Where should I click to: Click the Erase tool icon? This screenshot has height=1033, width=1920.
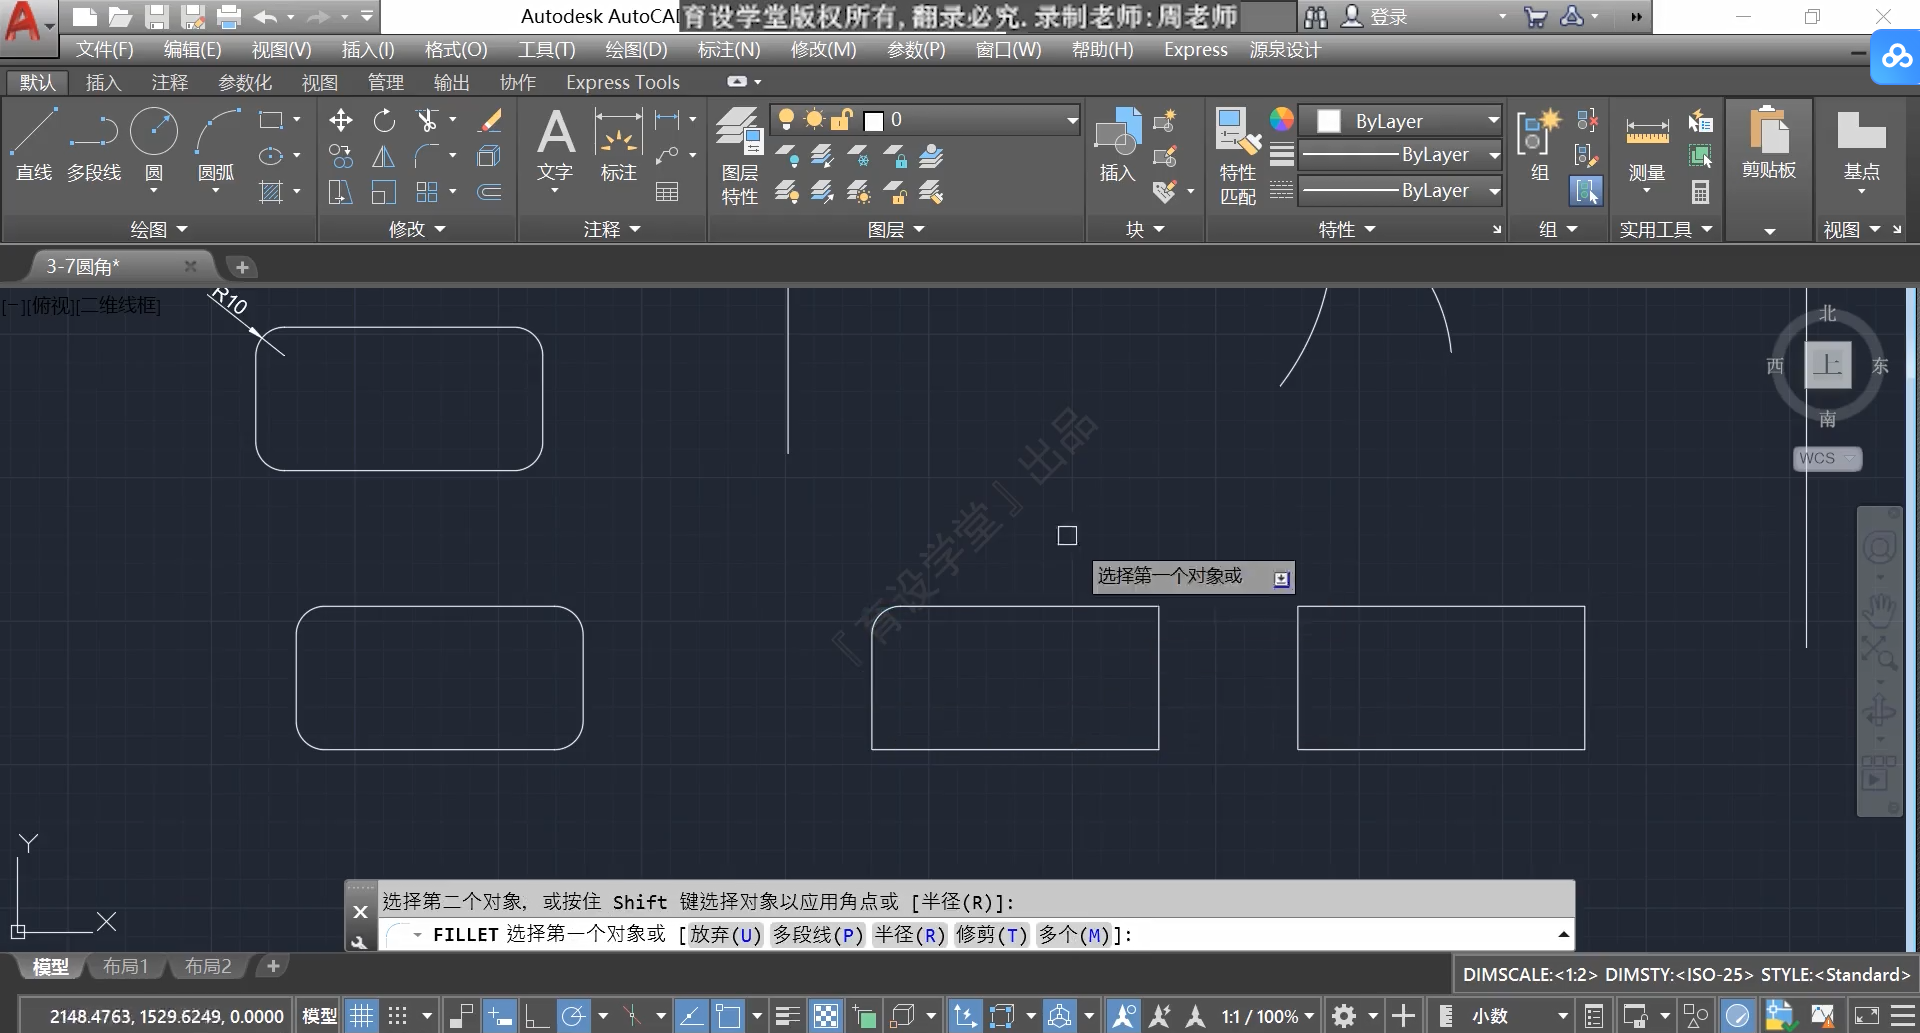pos(489,121)
